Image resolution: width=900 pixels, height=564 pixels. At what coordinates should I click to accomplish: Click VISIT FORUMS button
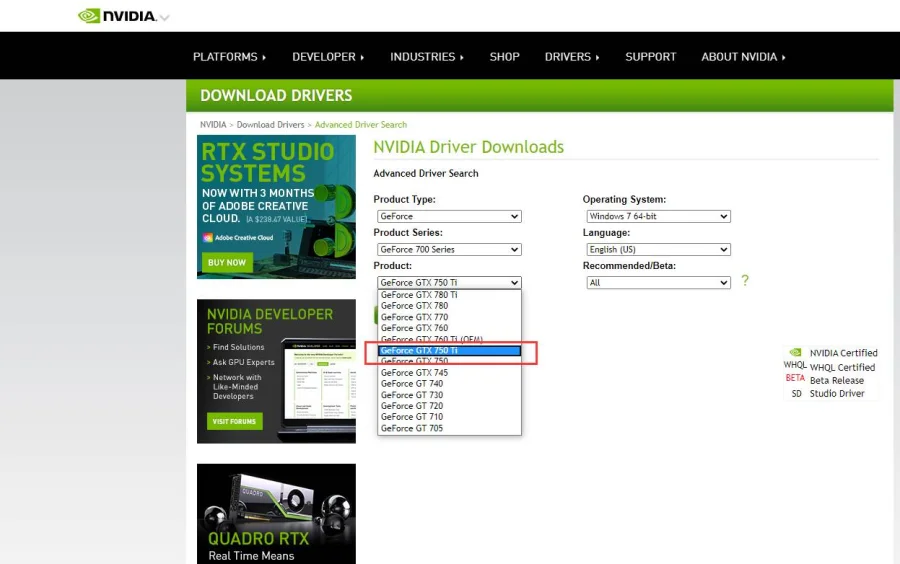tap(234, 422)
